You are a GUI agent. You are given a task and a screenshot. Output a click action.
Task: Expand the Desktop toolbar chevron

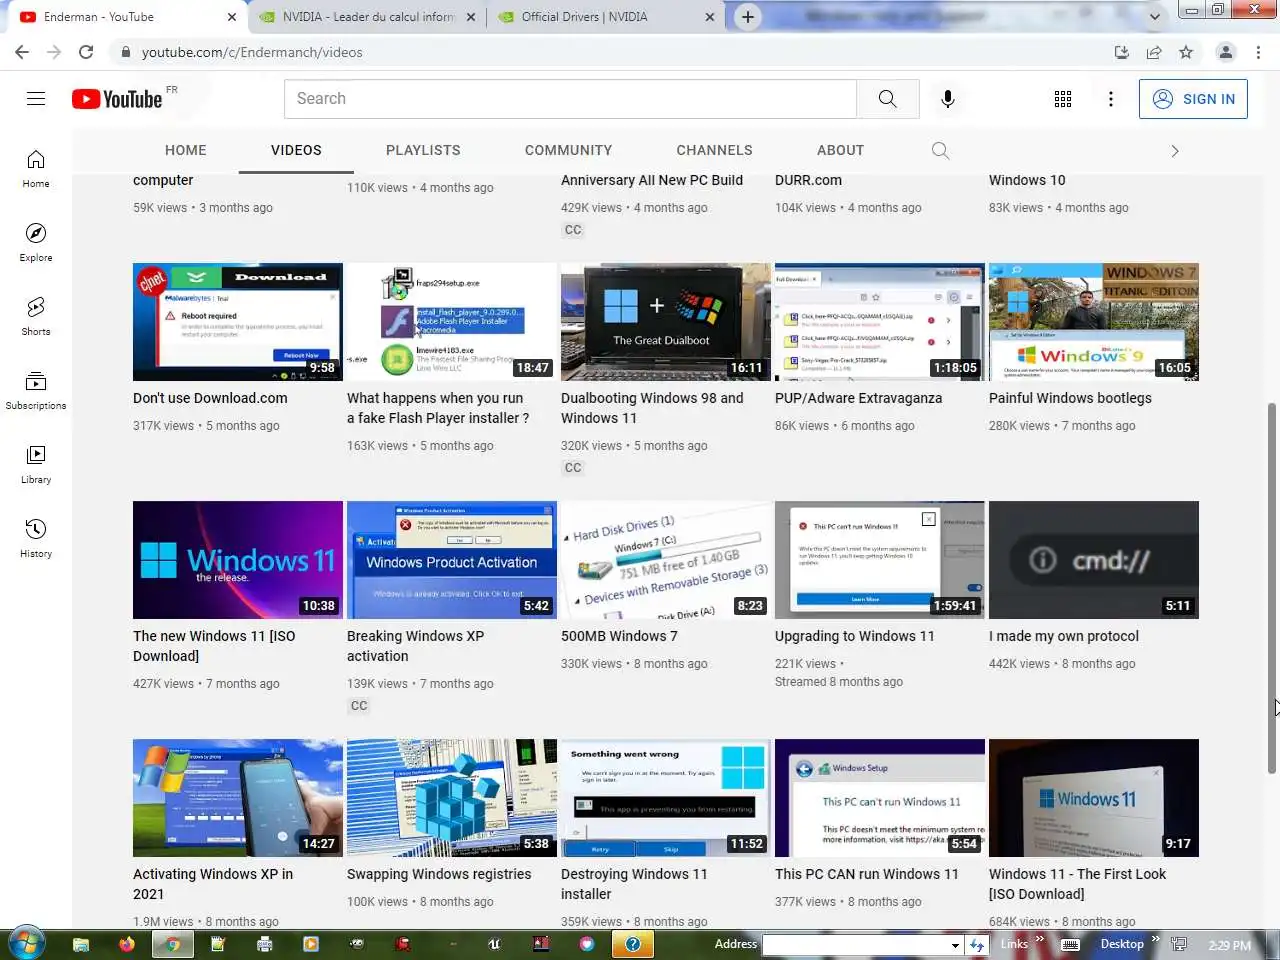click(x=1155, y=940)
